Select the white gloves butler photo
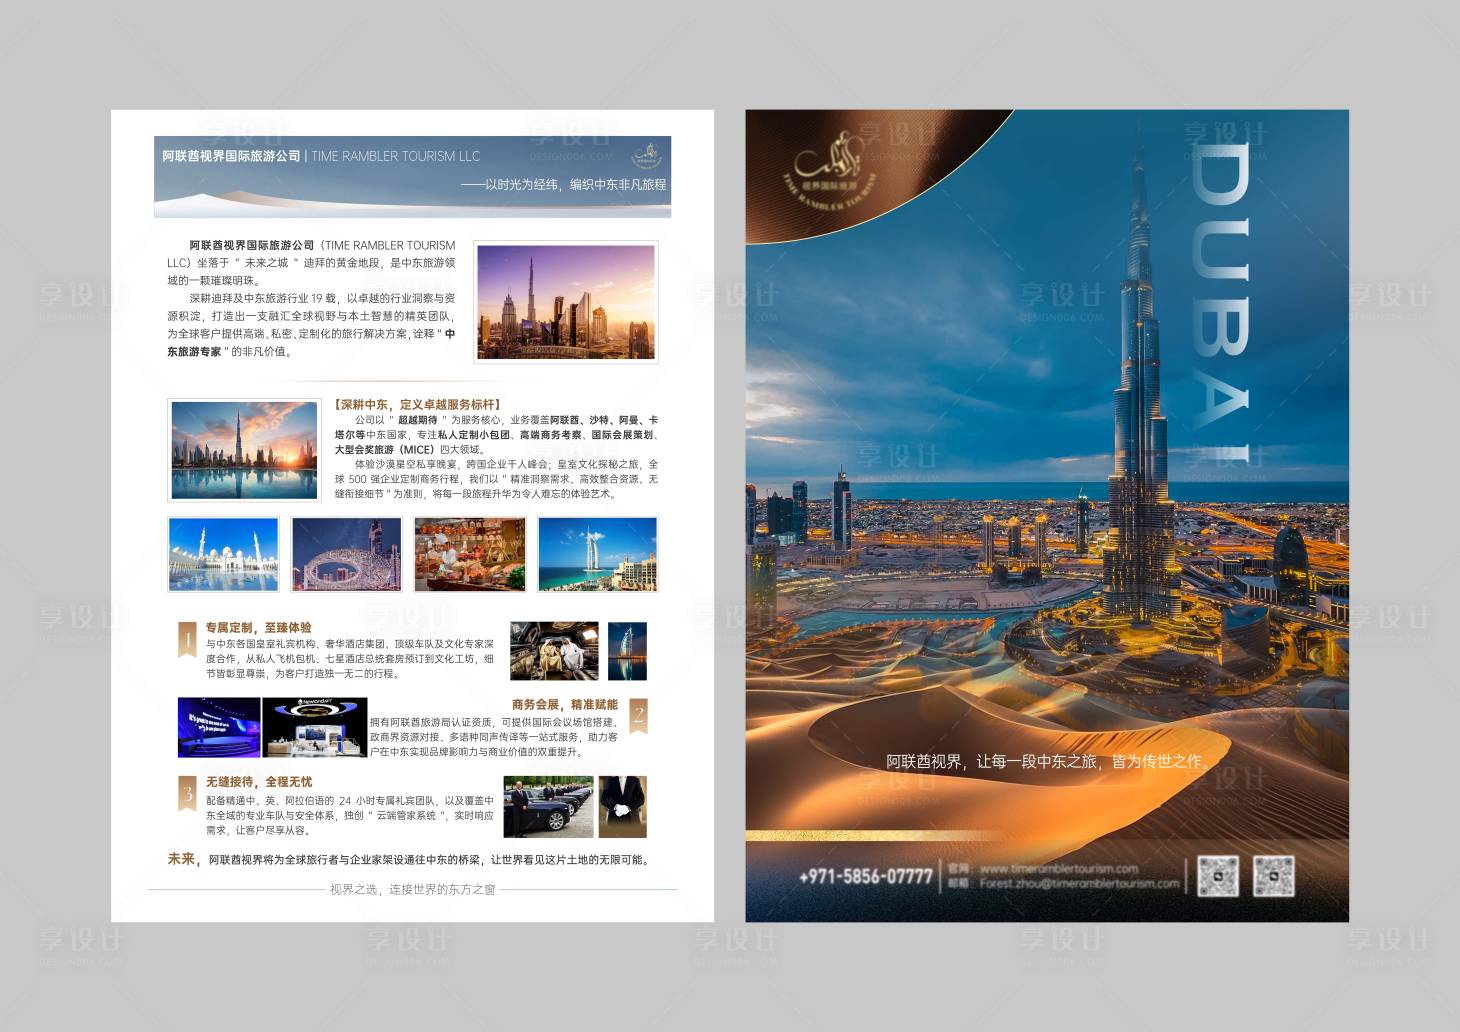This screenshot has width=1460, height=1032. pos(622,806)
